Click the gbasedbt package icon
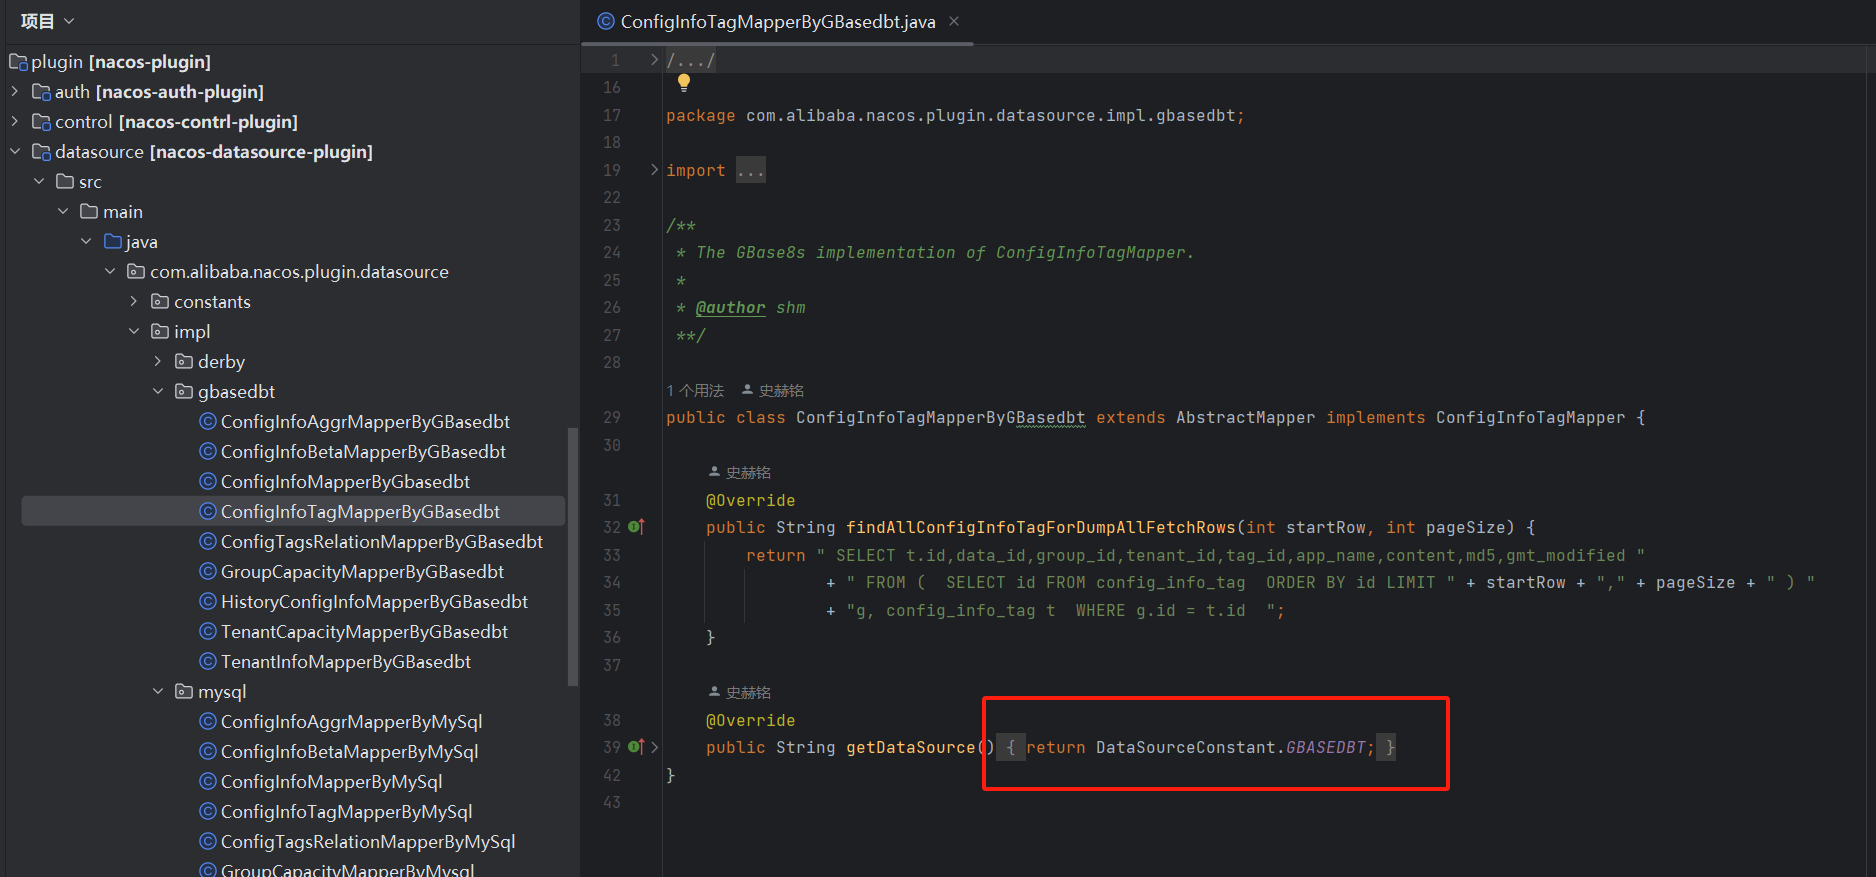 coord(184,391)
